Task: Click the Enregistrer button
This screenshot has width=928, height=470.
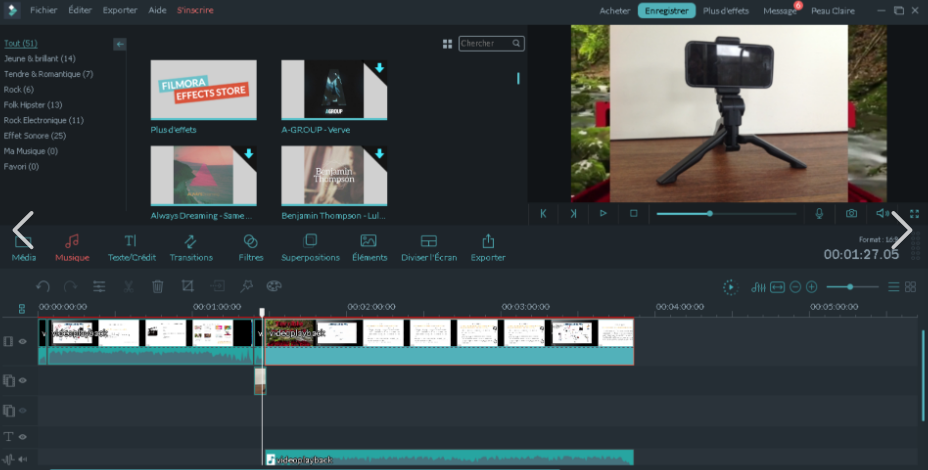Action: coord(666,10)
